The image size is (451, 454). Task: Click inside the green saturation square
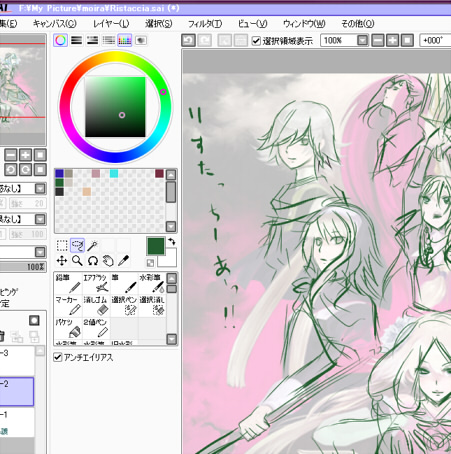(x=115, y=107)
